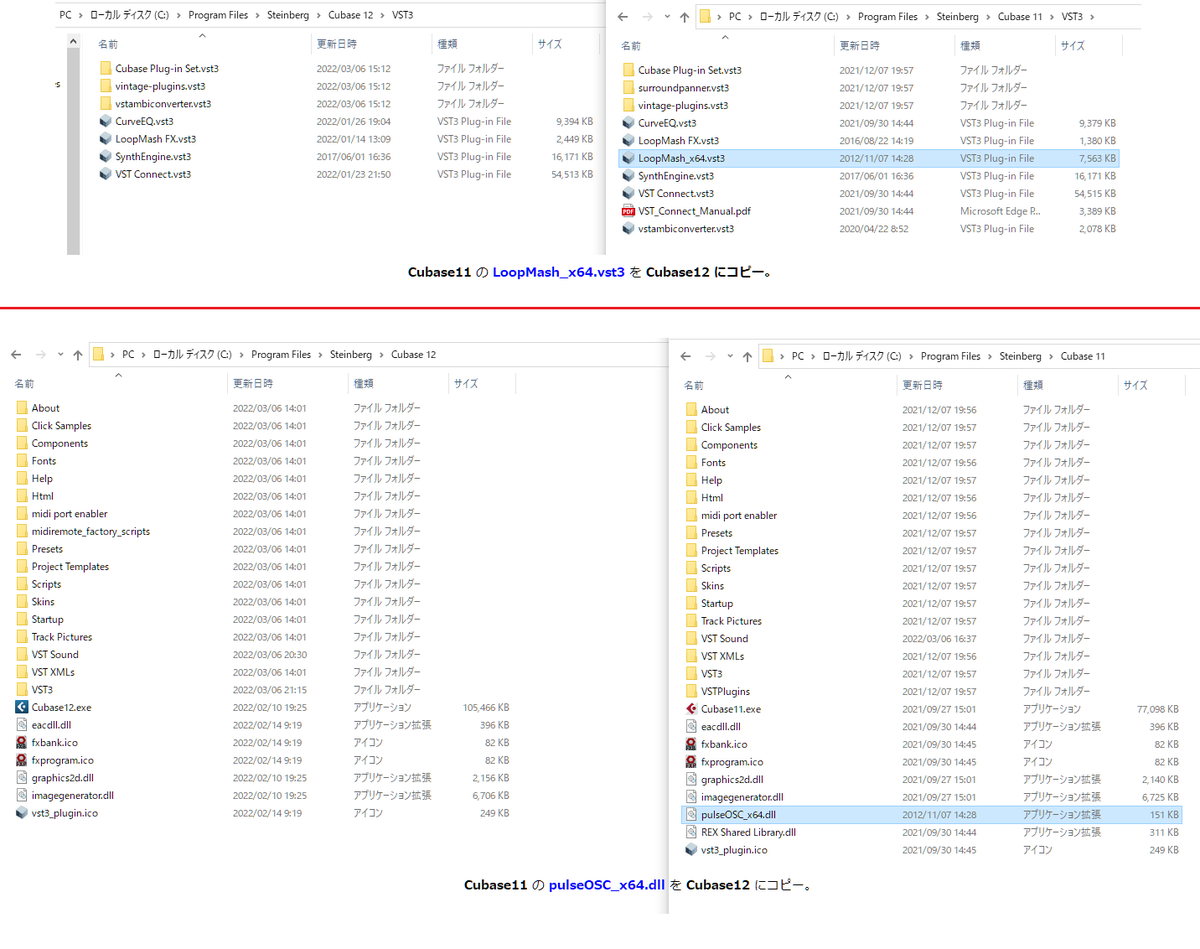1200x949 pixels.
Task: Click forward arrow in Cubase 12 main folder window
Action: [40, 355]
